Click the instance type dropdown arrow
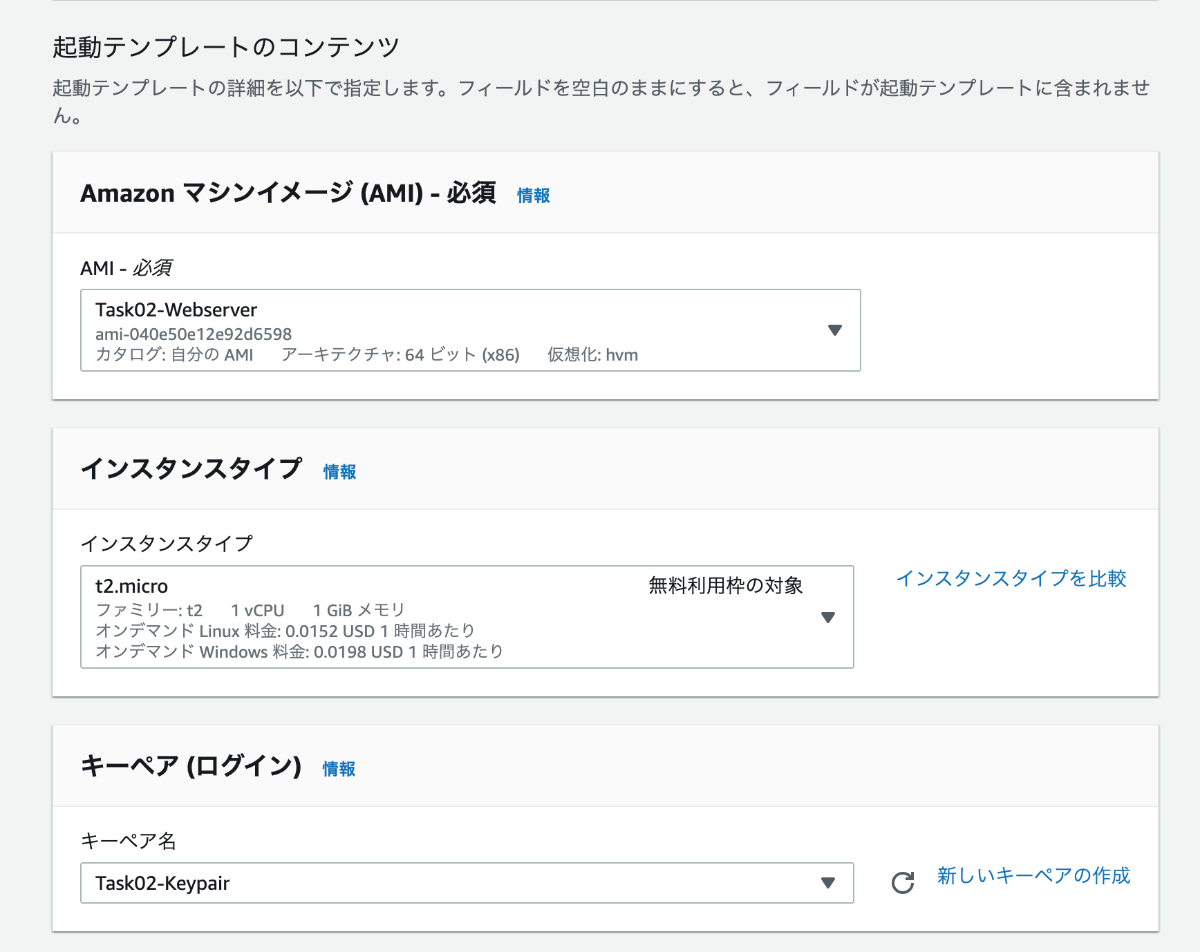 (x=828, y=617)
